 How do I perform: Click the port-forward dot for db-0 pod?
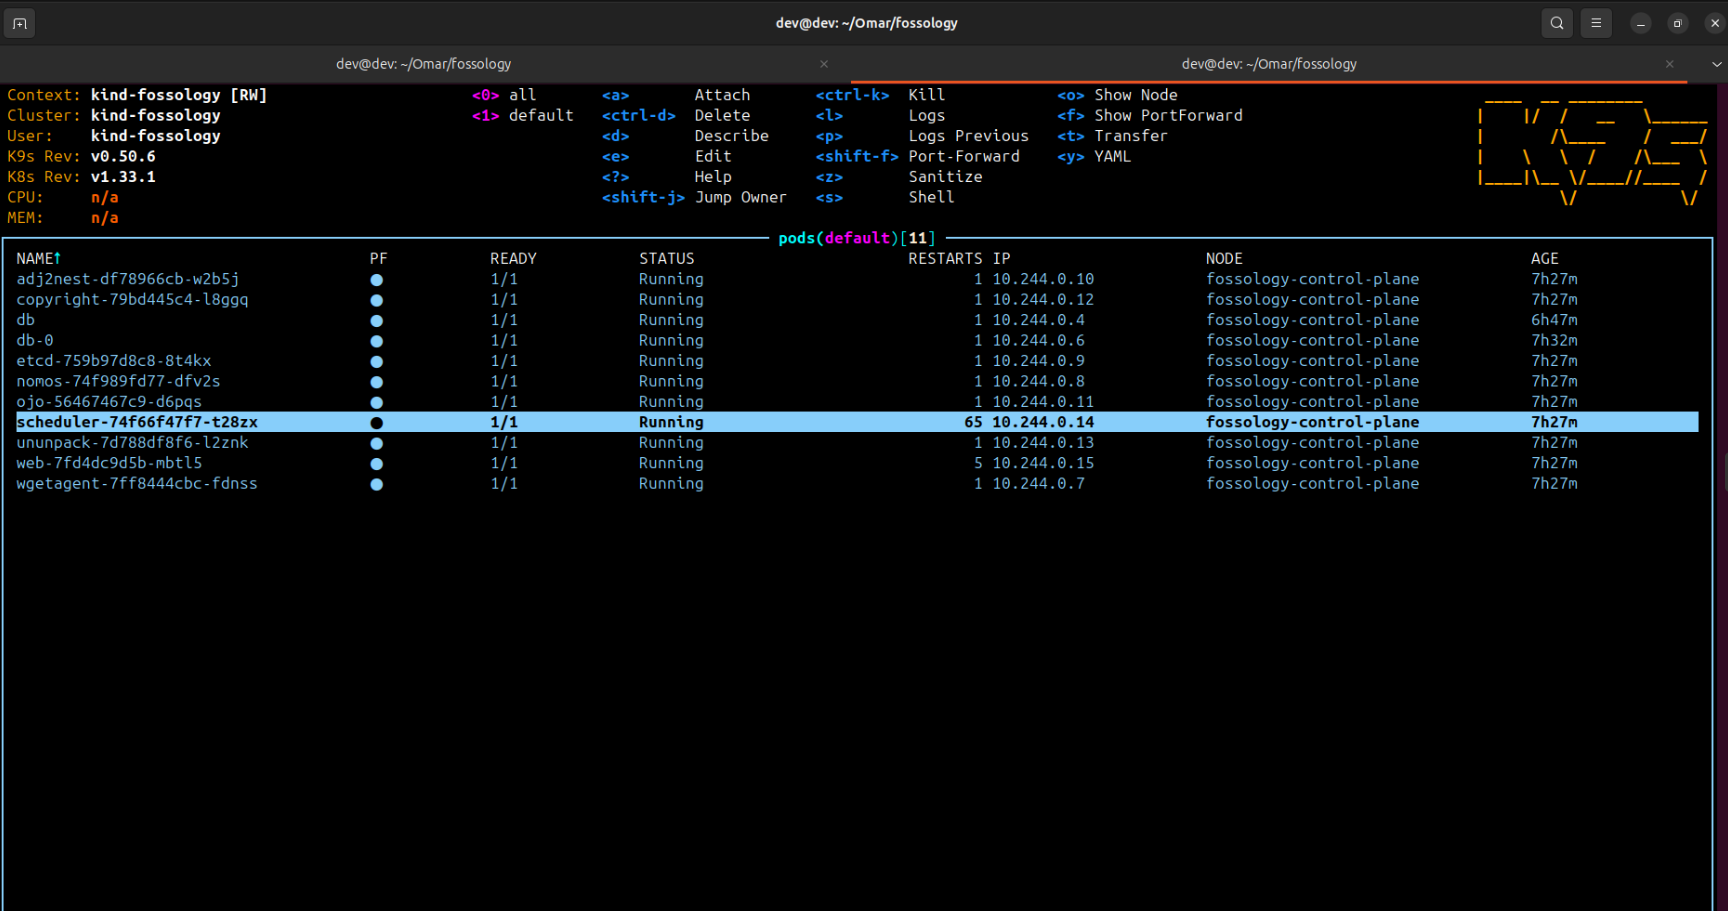pos(377,341)
